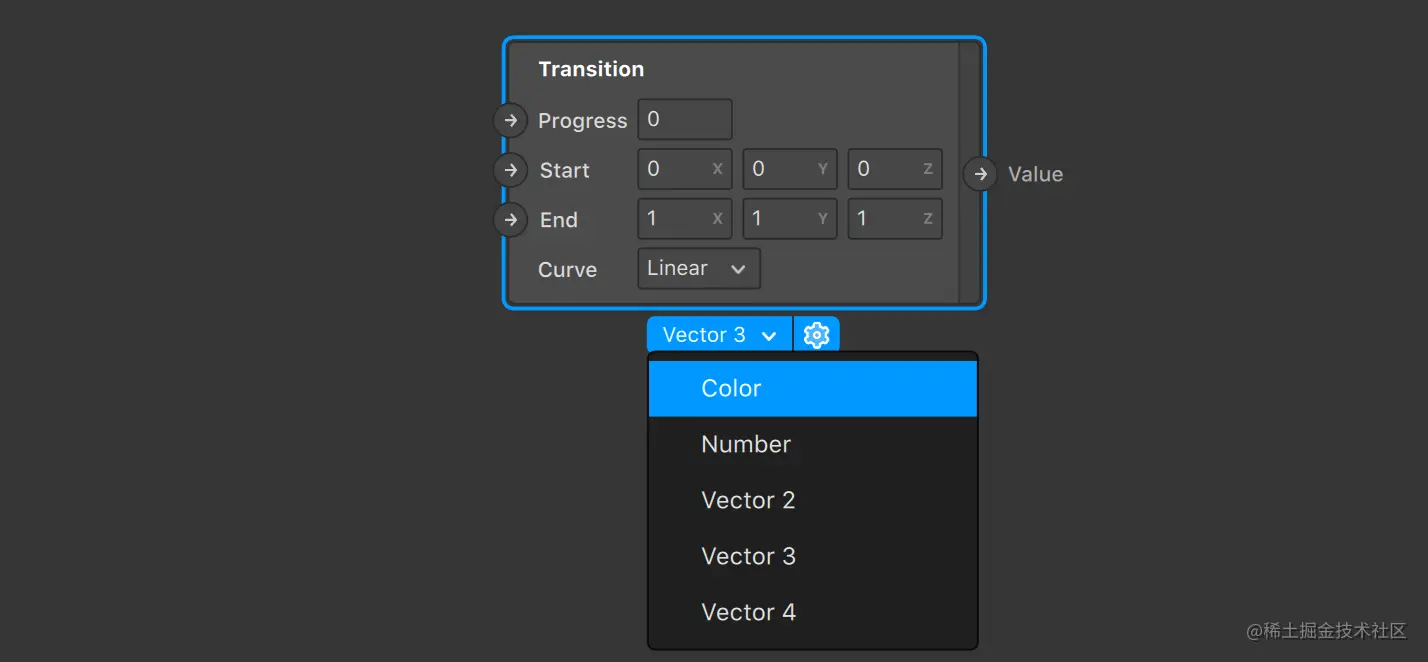
Task: Click the Progress value field
Action: tap(685, 119)
